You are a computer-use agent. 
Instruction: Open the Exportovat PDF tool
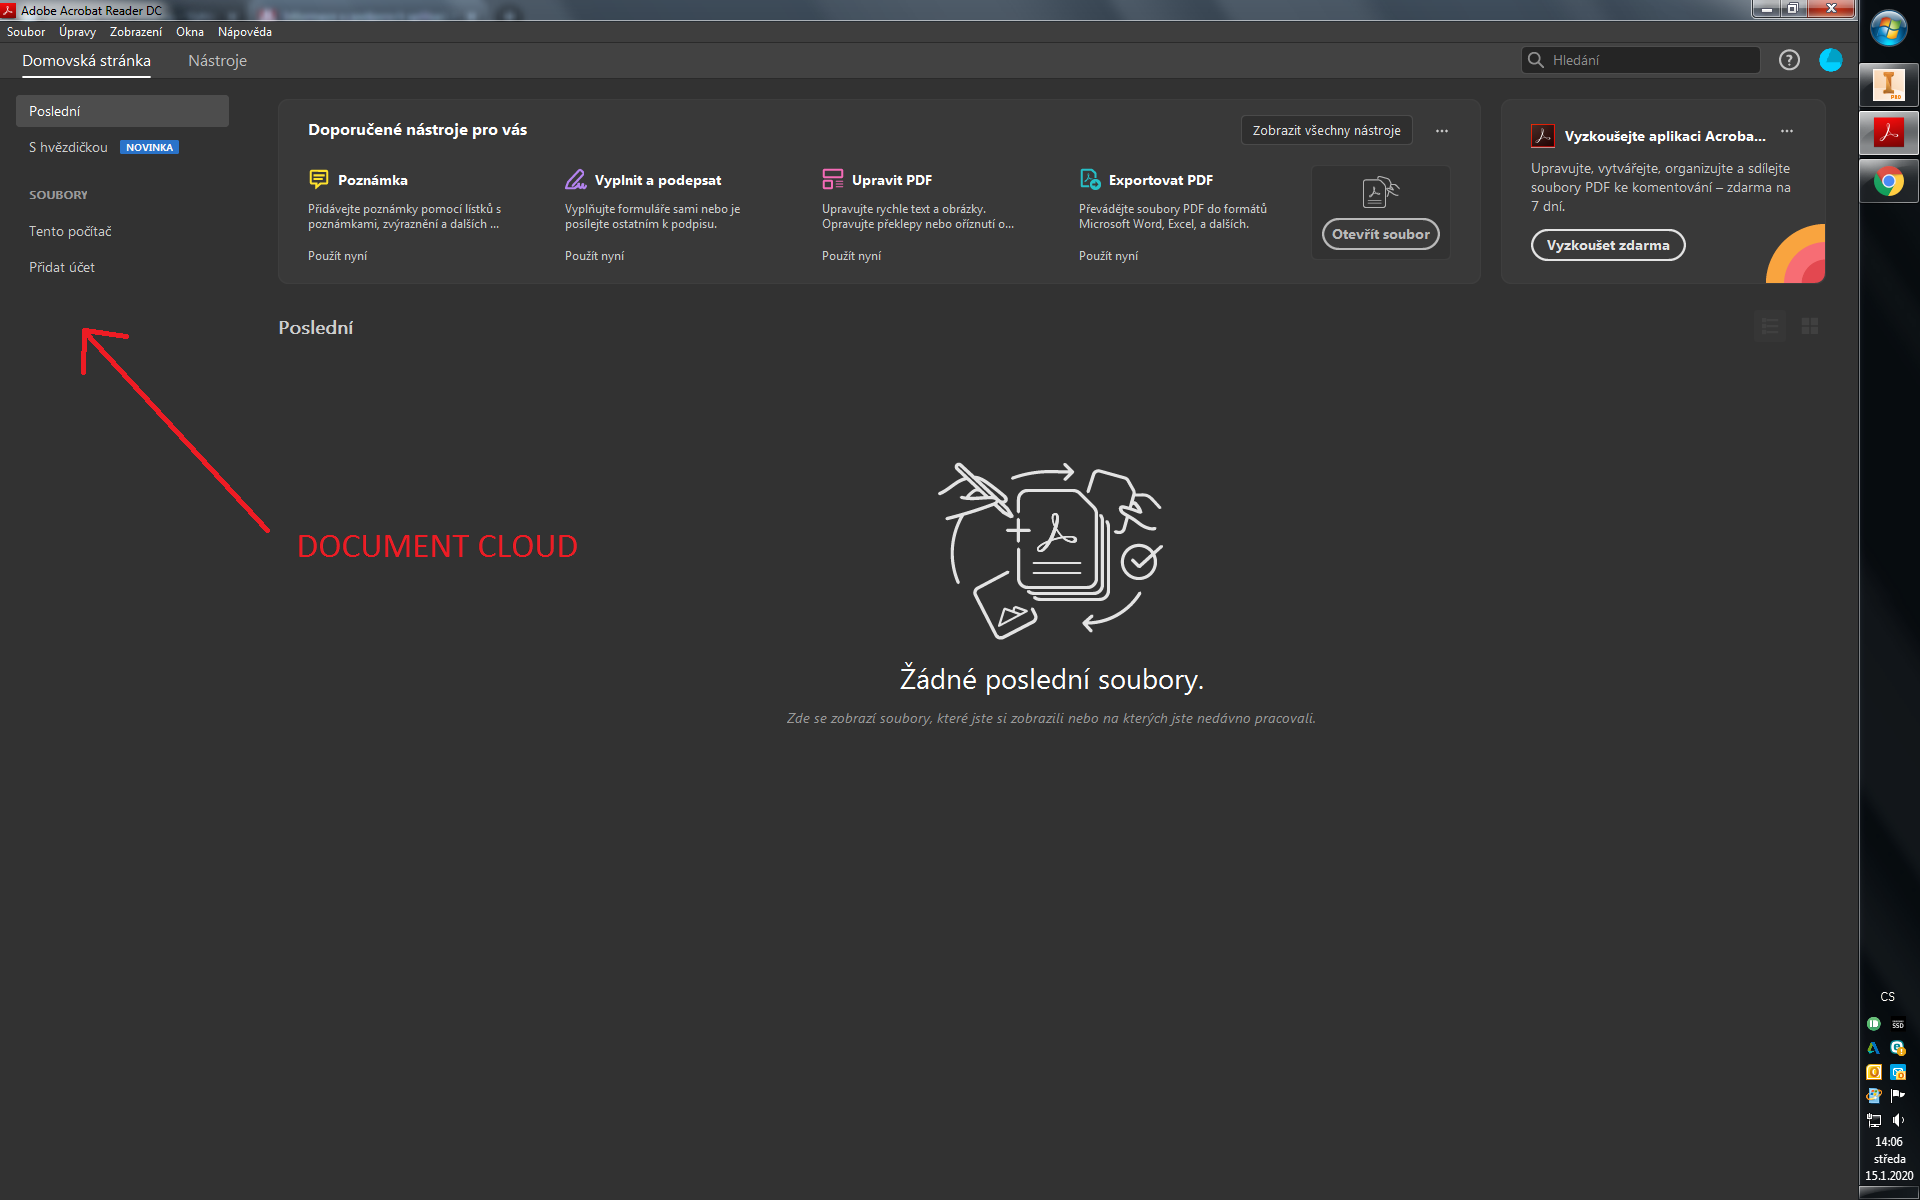[x=1089, y=179]
